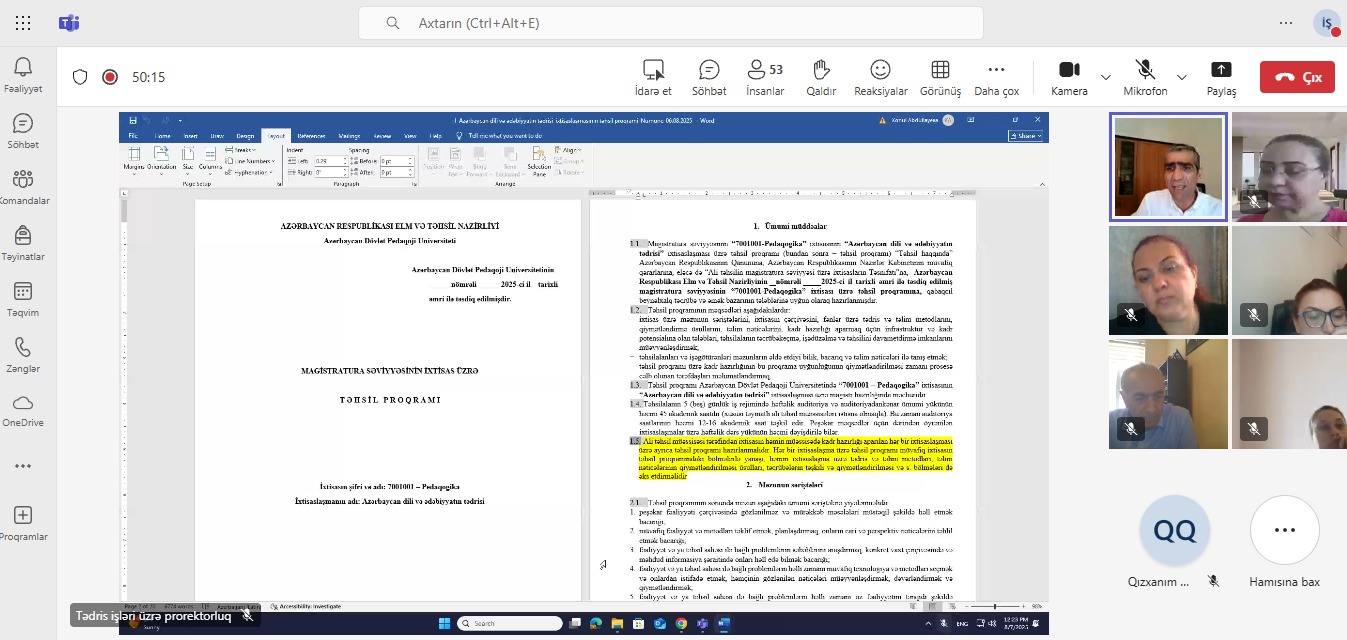Open the Kamera device dropdown arrow

pos(1104,77)
